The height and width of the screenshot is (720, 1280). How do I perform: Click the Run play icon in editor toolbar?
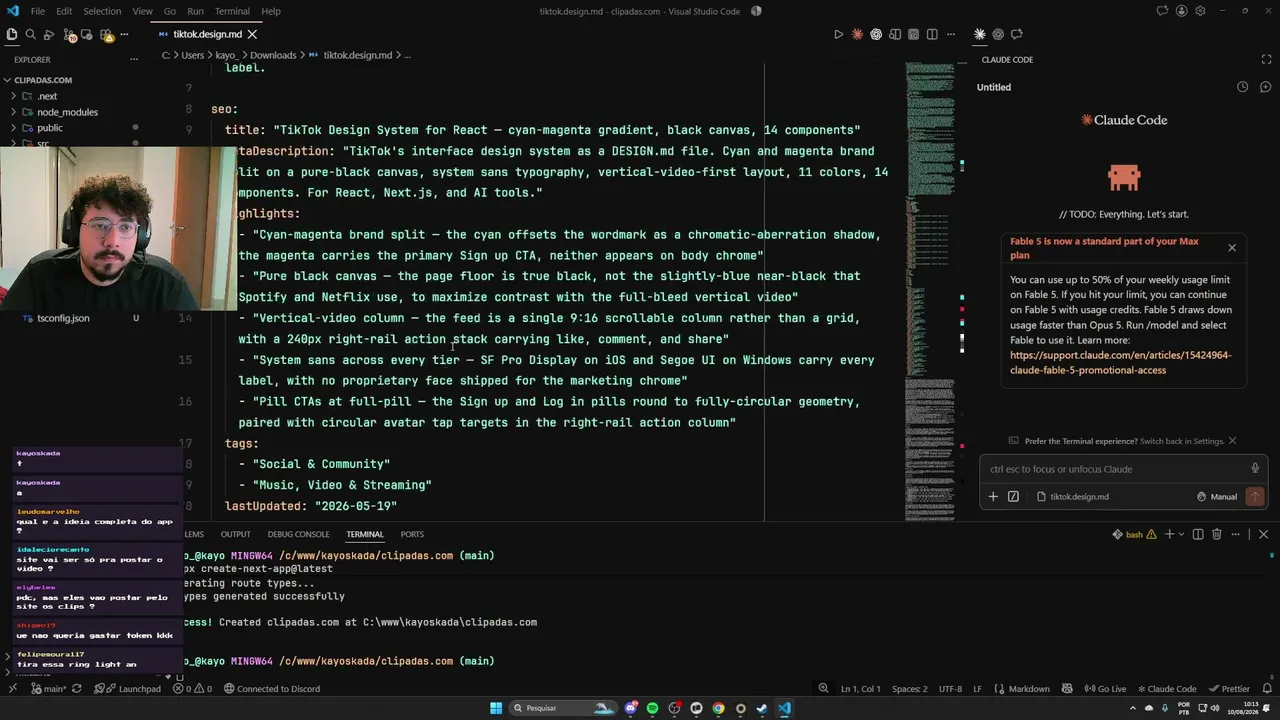[x=838, y=34]
